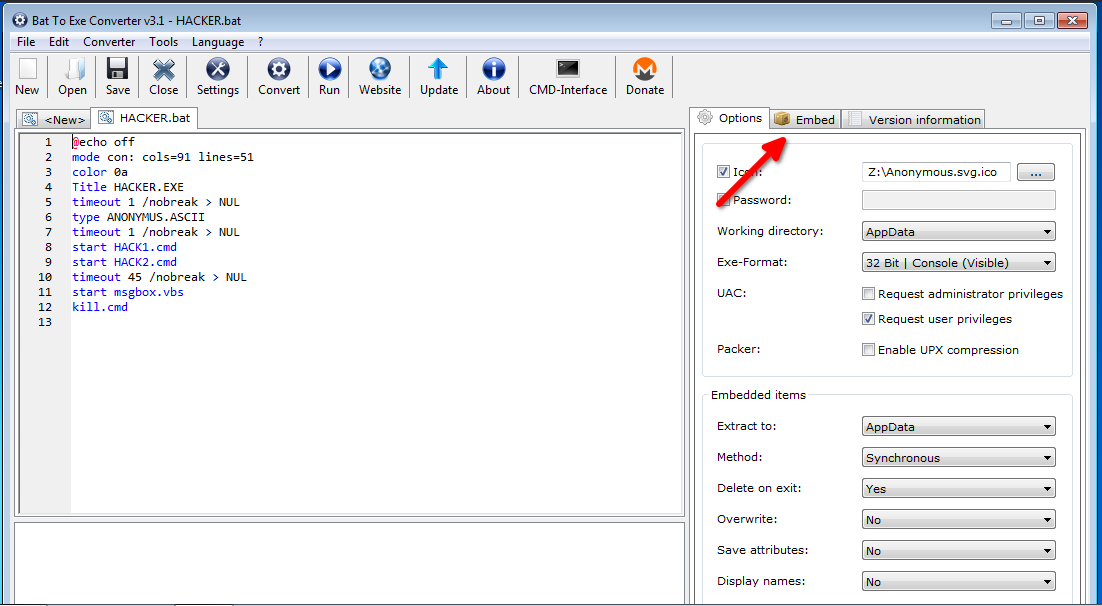Switch to the Embed tab
Image resolution: width=1102 pixels, height=606 pixels.
point(805,120)
